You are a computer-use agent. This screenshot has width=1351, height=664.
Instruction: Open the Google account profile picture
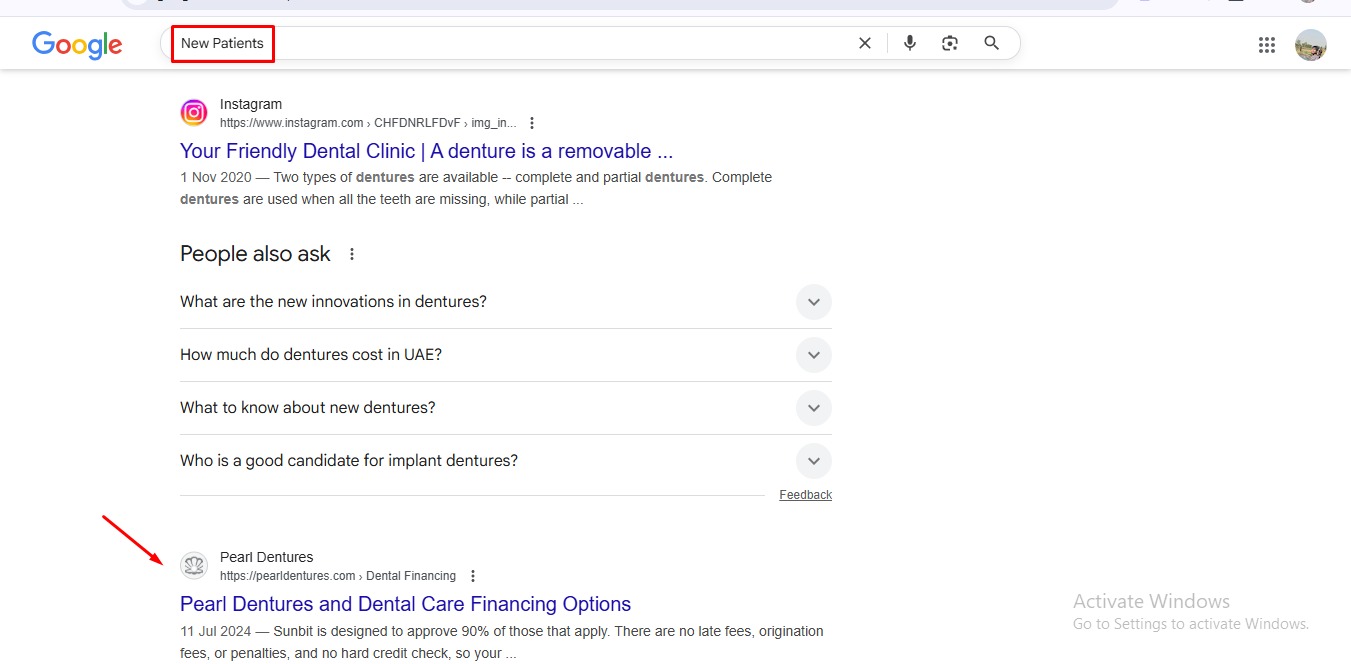click(x=1310, y=44)
